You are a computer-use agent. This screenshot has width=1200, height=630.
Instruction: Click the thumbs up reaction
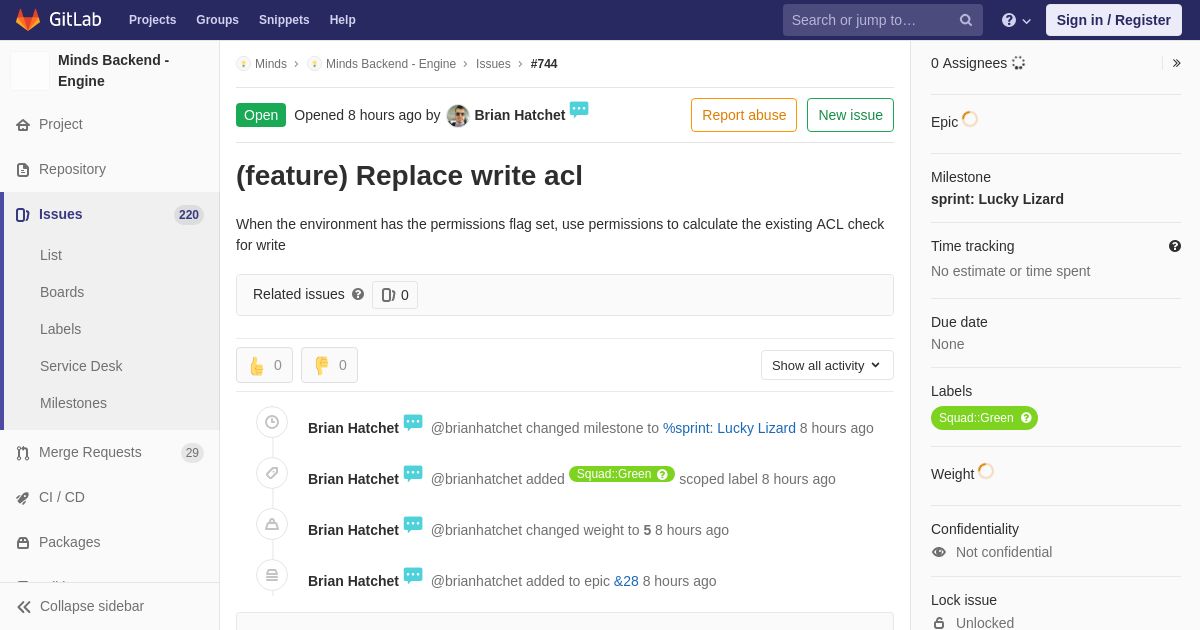[264, 365]
